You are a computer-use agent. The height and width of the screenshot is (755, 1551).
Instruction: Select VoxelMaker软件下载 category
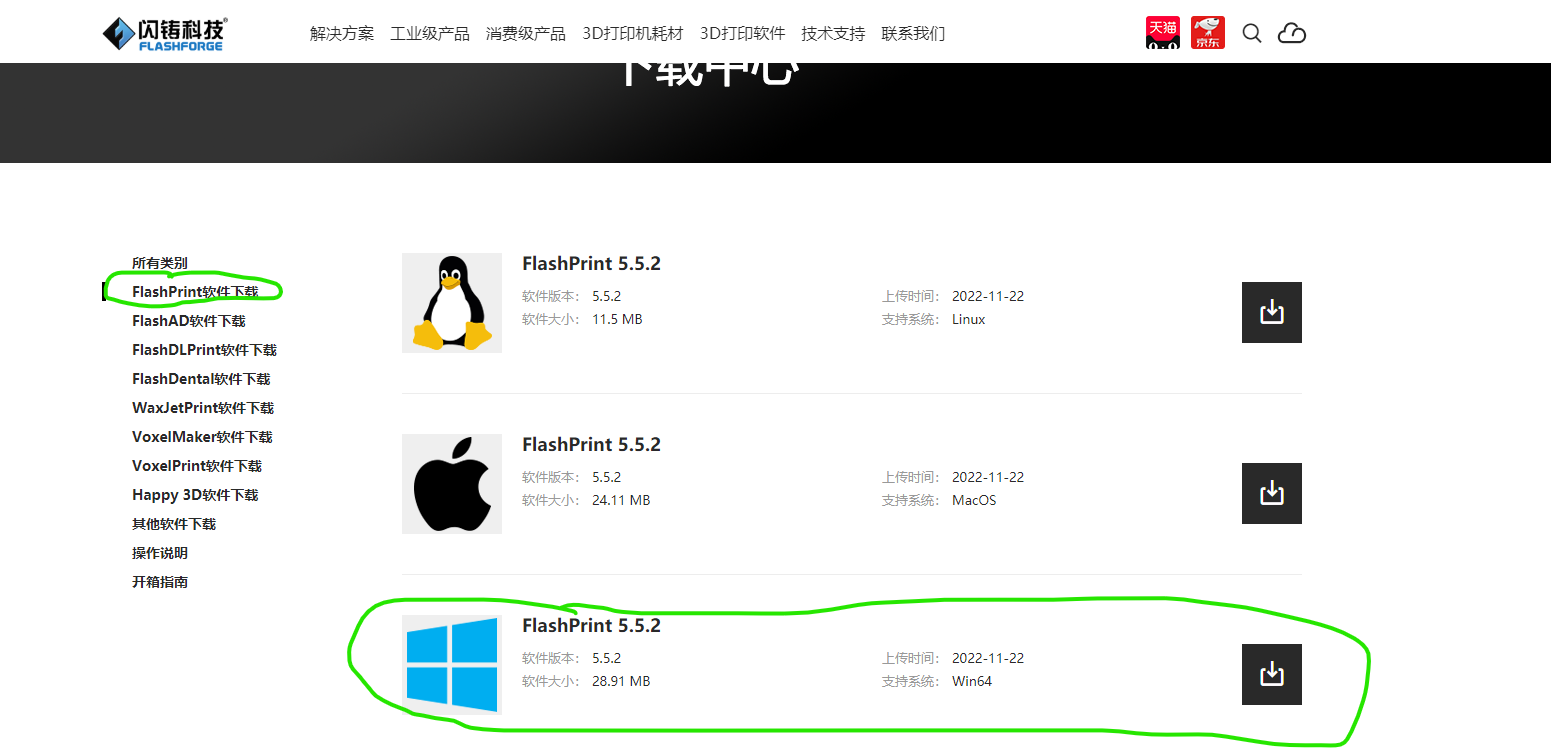[x=202, y=437]
